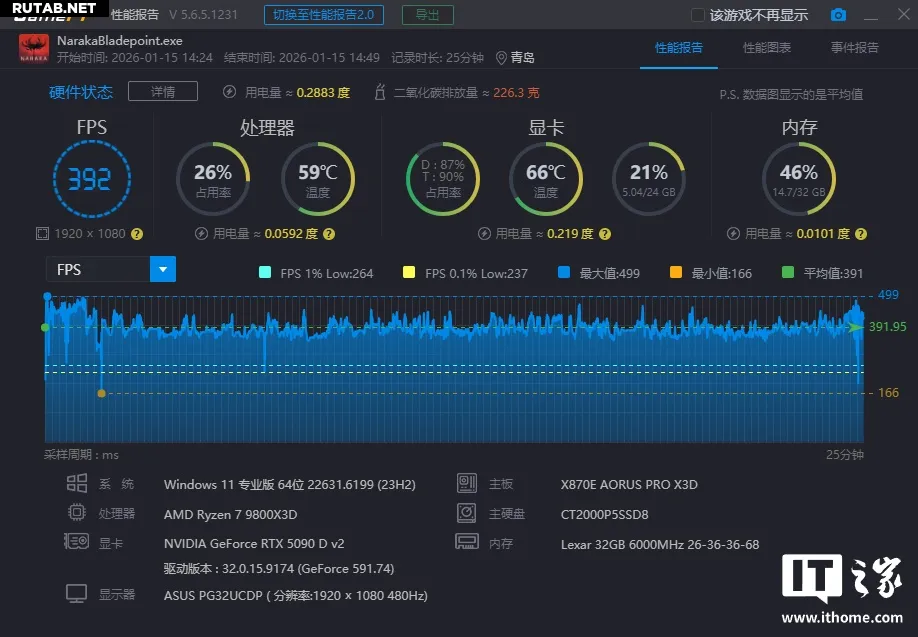918x637 pixels.
Task: Click the 切换至性能报告2.0 button
Action: tap(324, 15)
